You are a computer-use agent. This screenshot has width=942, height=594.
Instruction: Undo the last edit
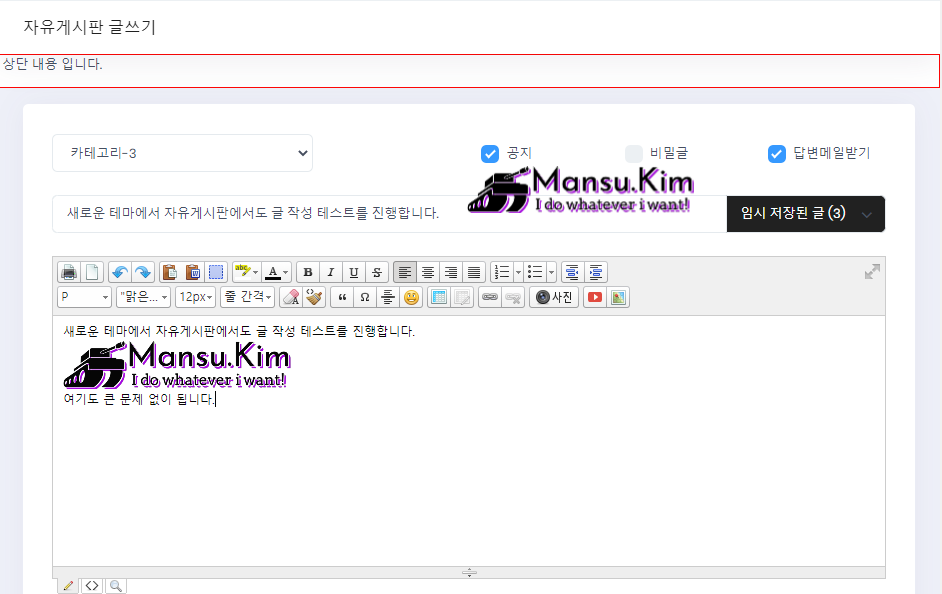(x=119, y=272)
